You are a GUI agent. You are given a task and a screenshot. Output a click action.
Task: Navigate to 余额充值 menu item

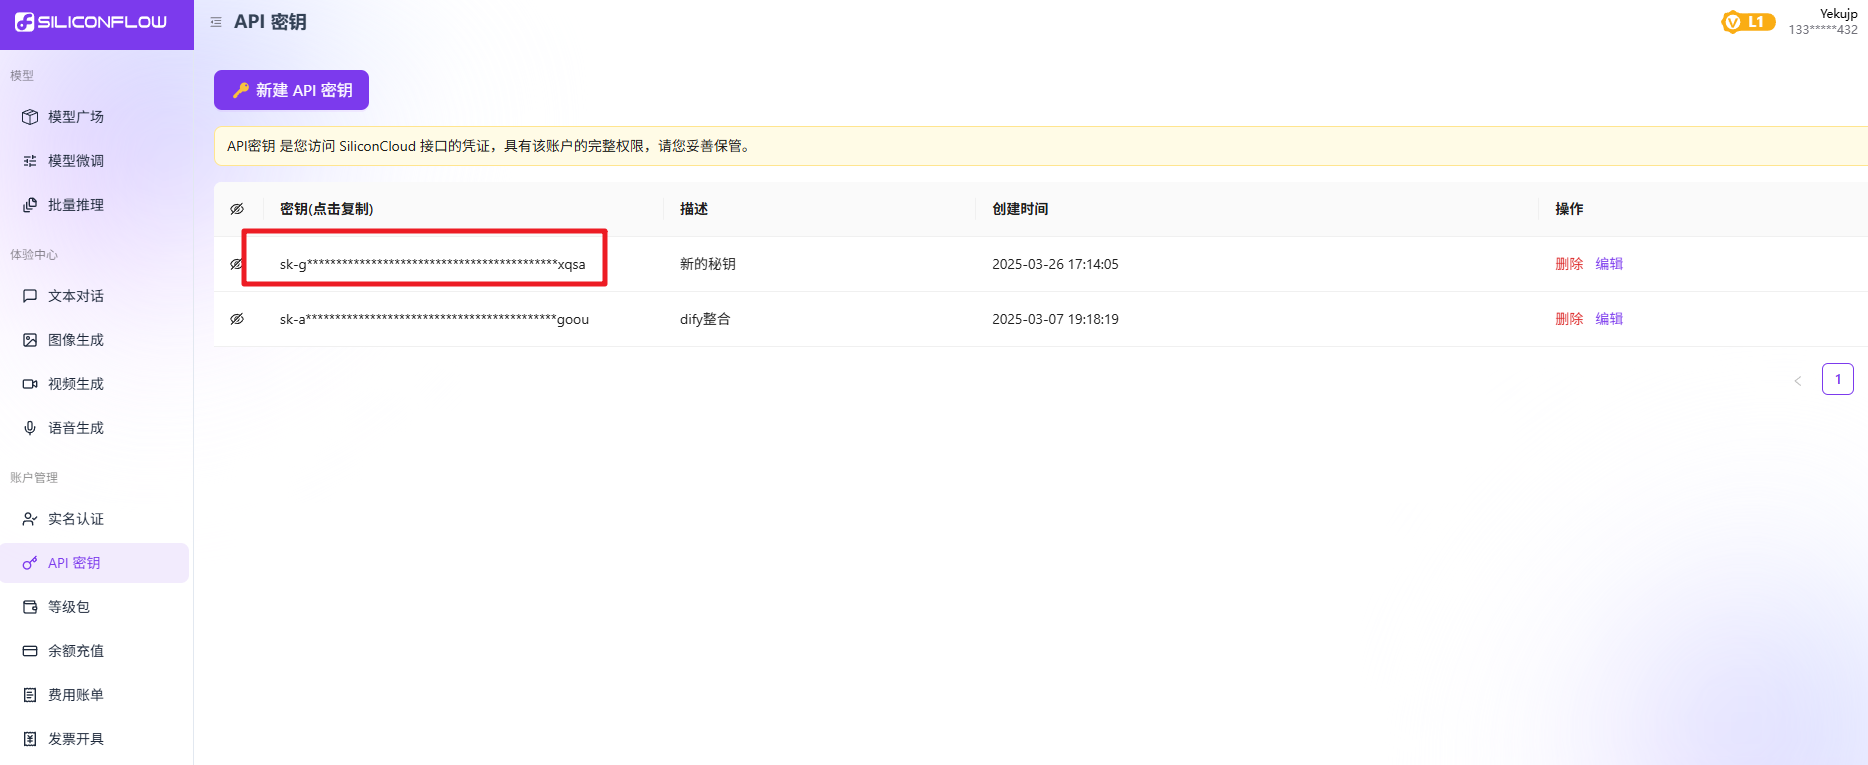(76, 651)
